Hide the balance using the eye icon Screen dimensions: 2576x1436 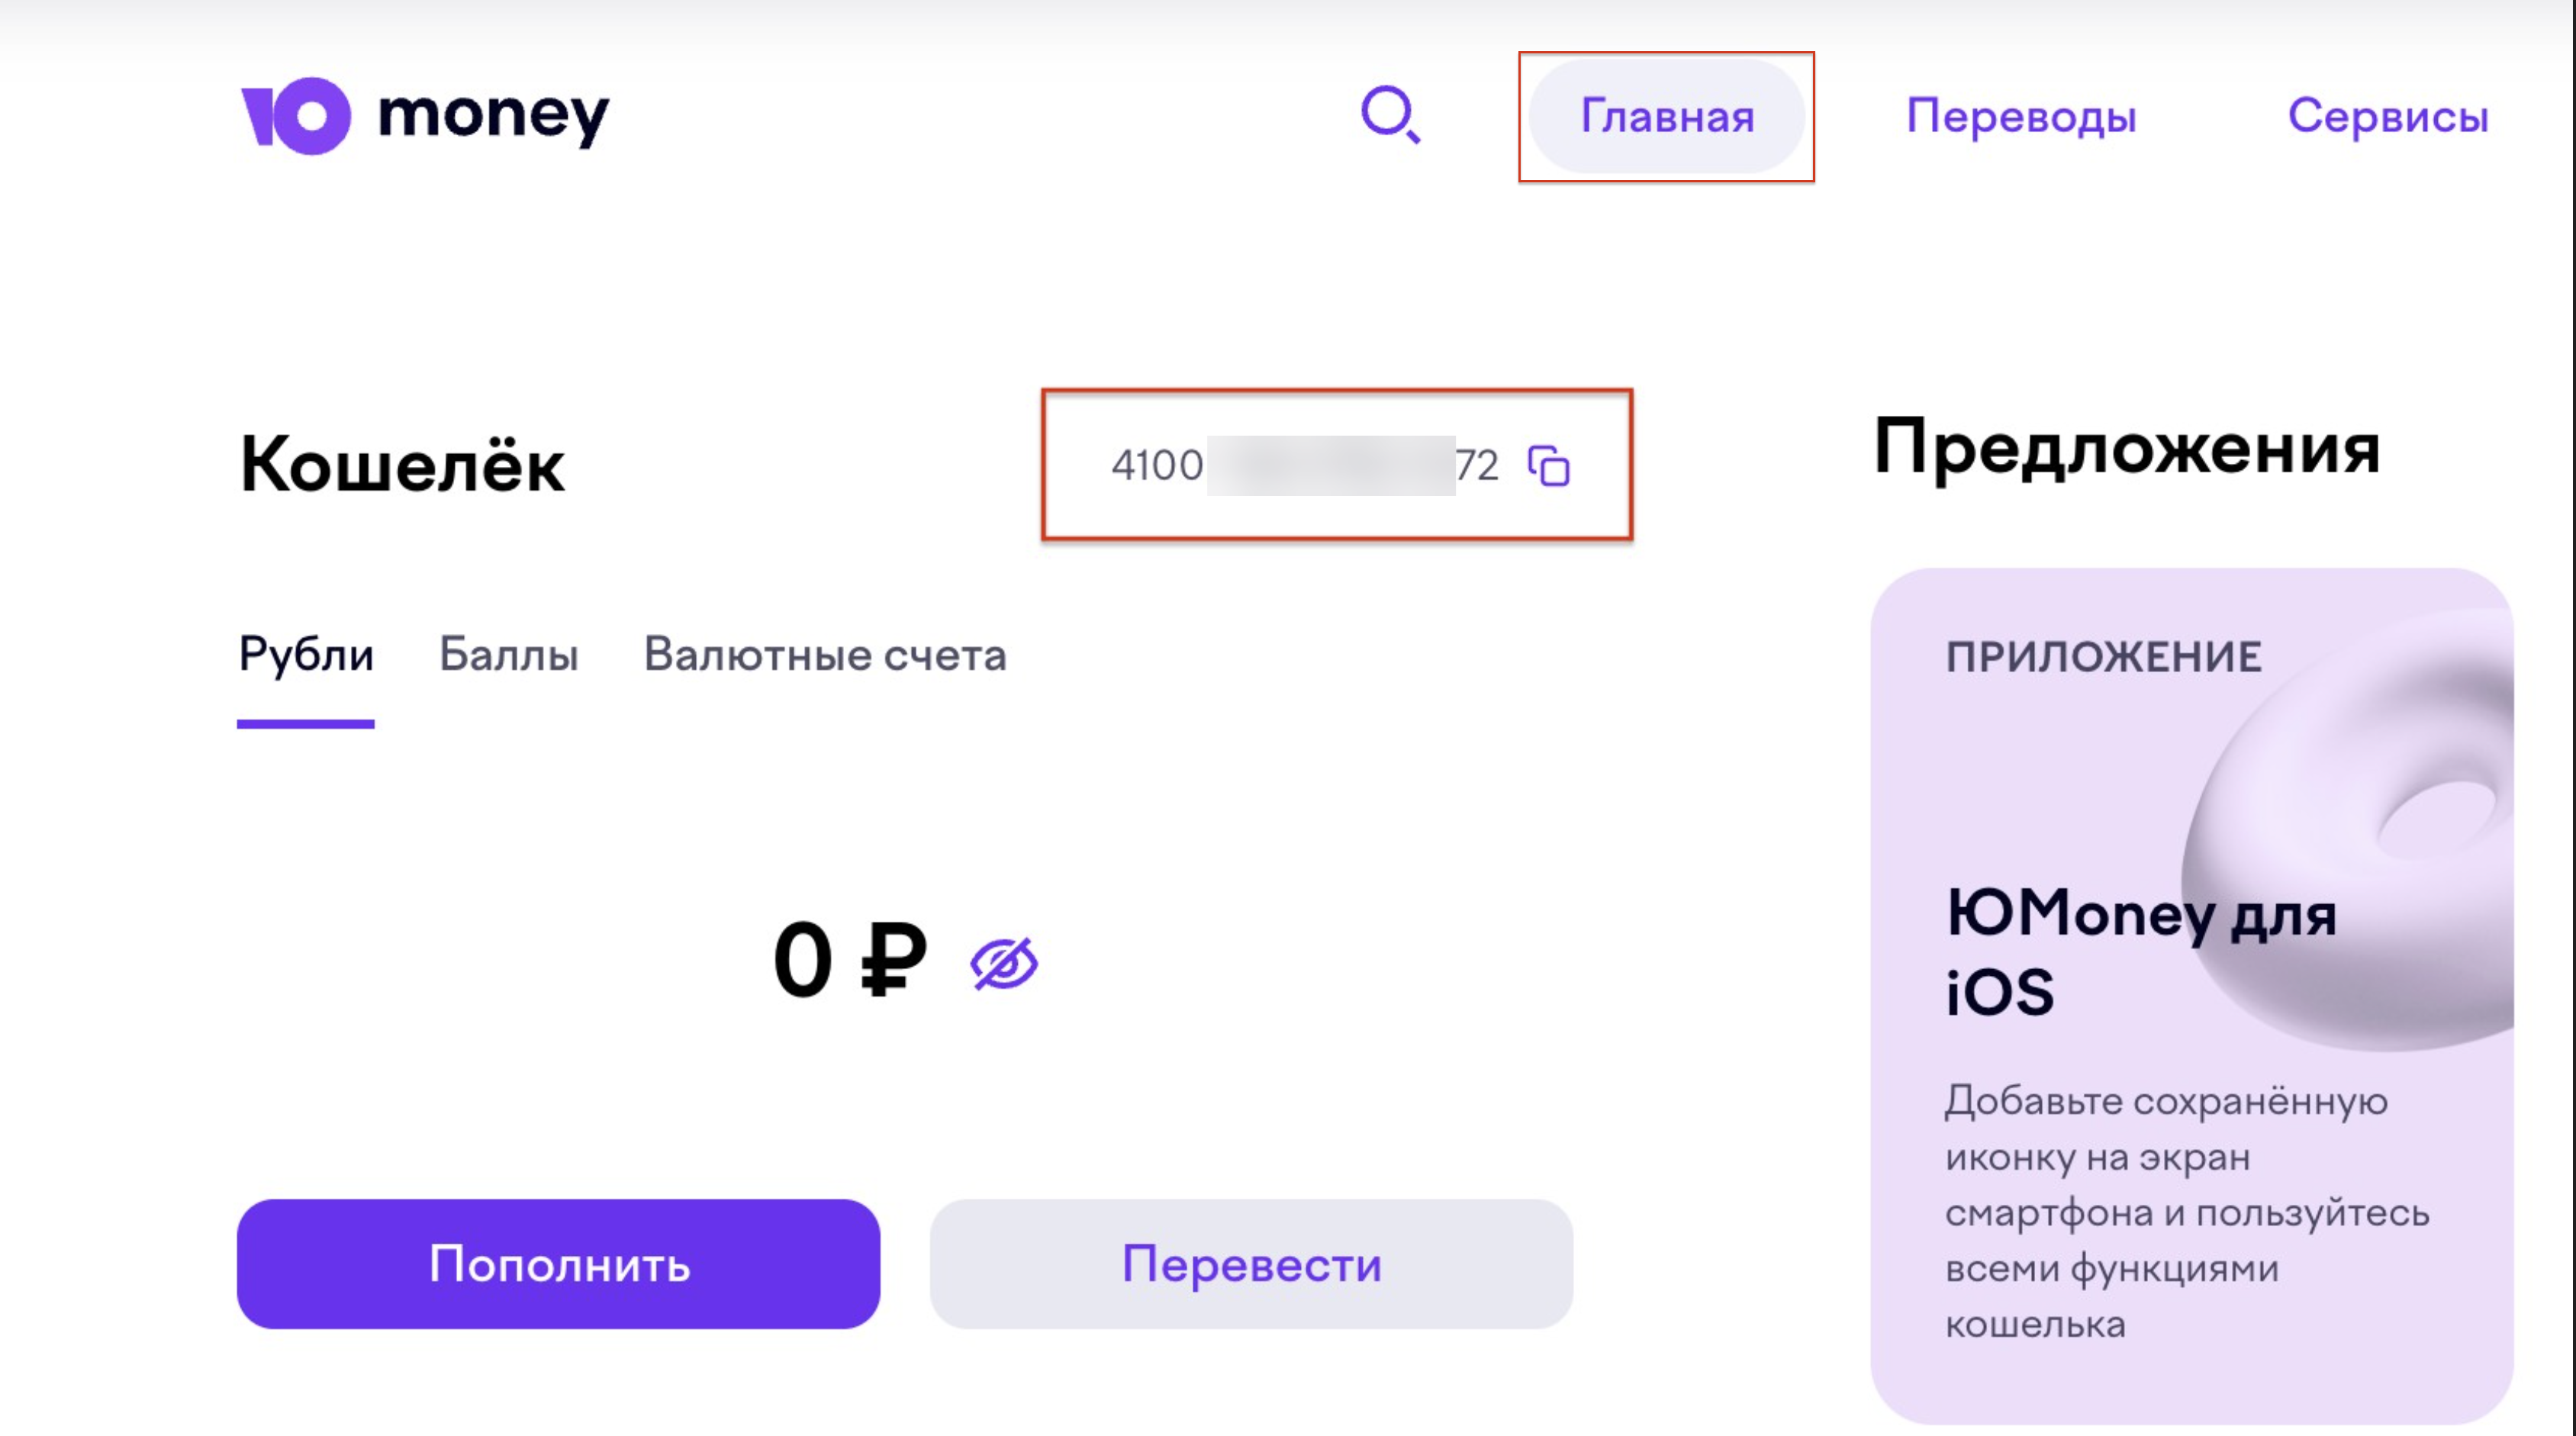(x=1004, y=964)
